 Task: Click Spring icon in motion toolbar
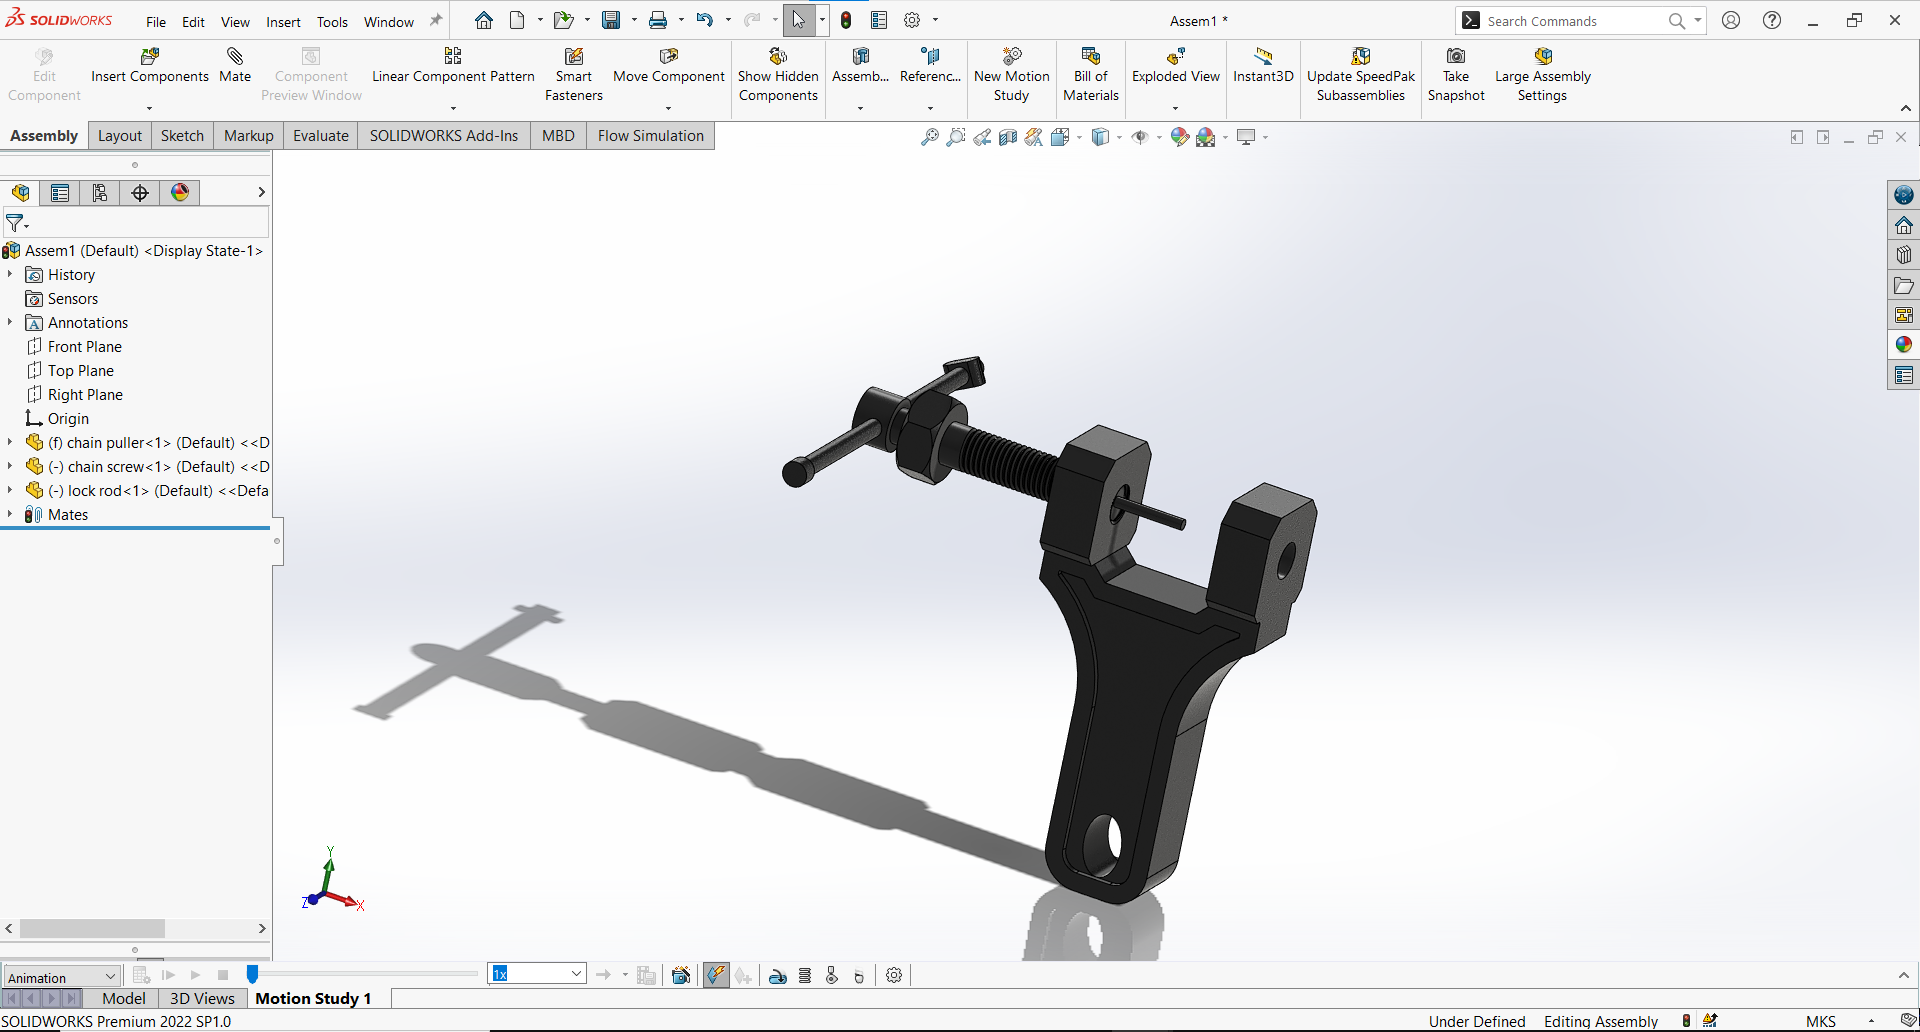click(x=805, y=975)
